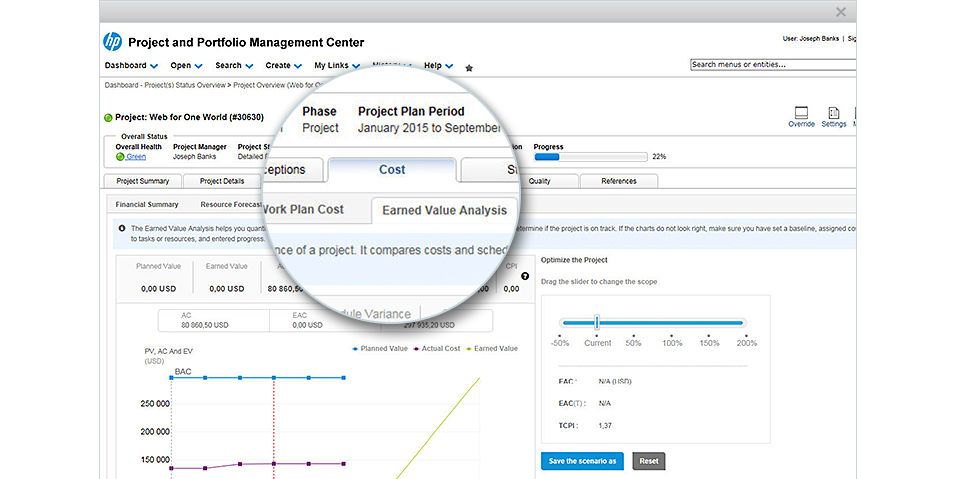Screen dimensions: 956x479
Task: Click the Save the scenario as button
Action: point(583,461)
